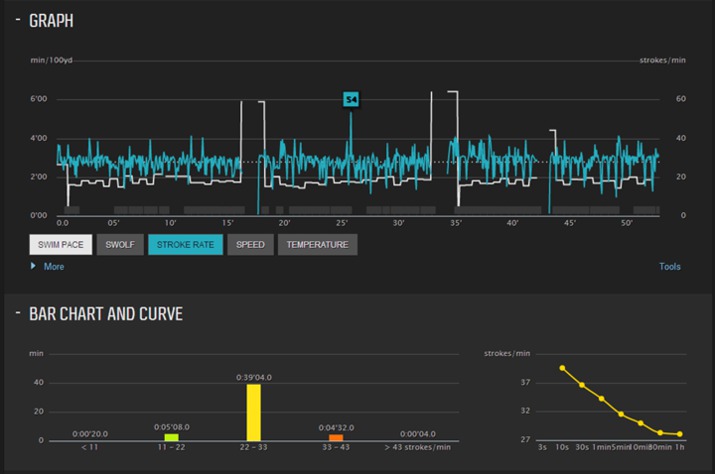Toggle the SWOLF graph series
This screenshot has width=715, height=474.
[x=120, y=245]
